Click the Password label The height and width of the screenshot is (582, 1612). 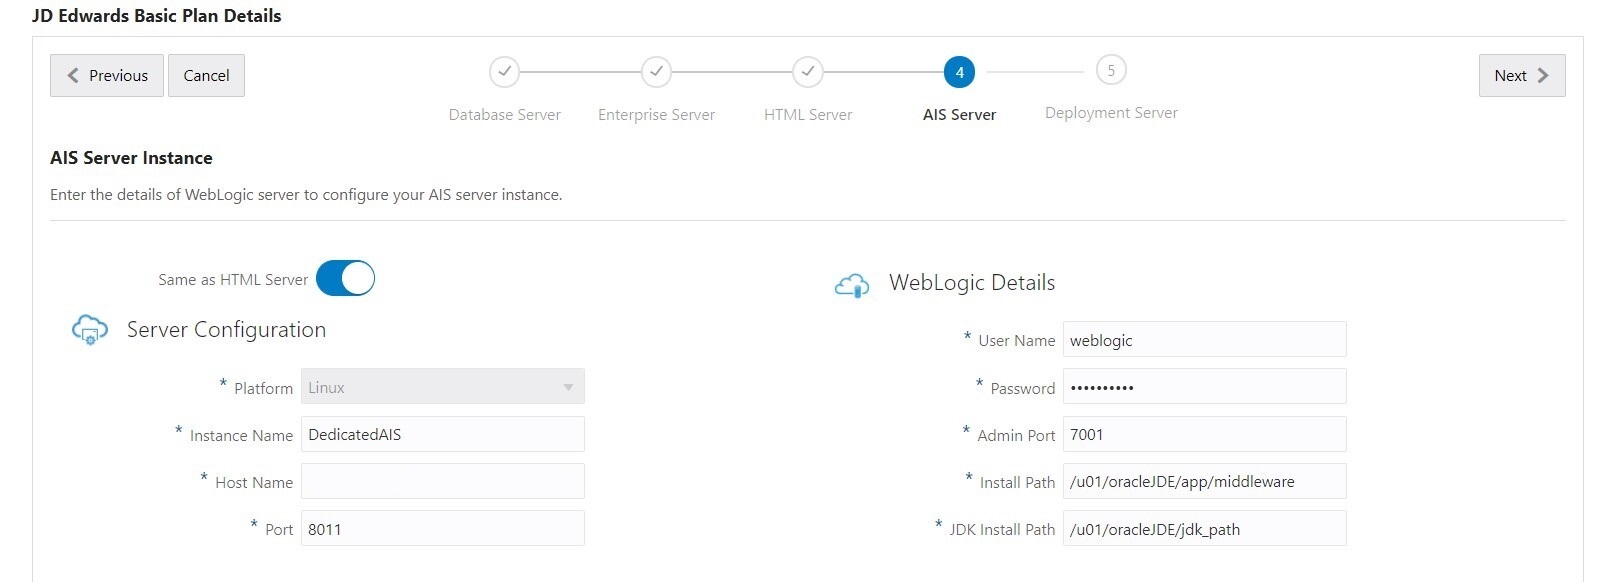tap(1022, 389)
